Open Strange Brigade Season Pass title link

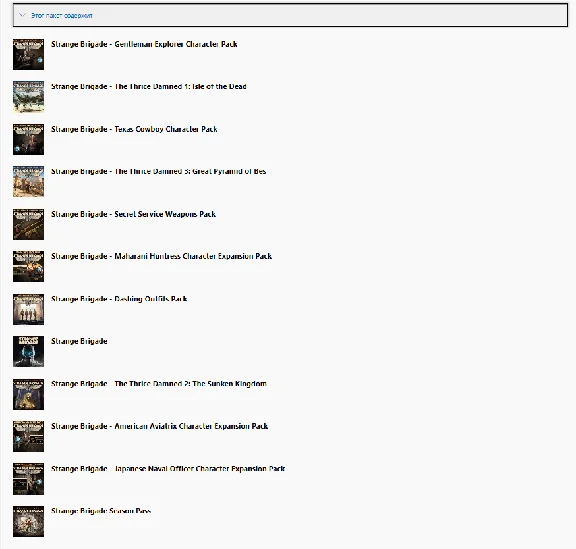point(101,511)
